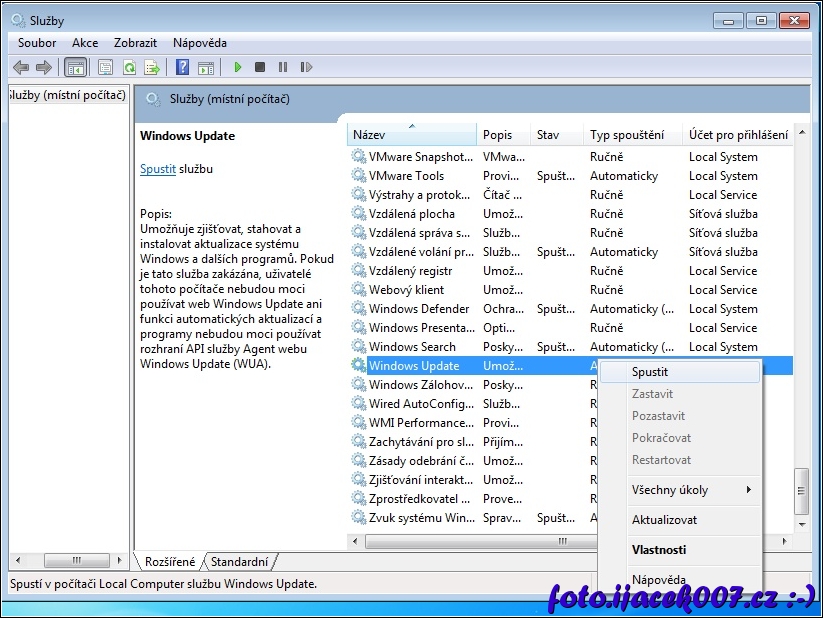Sort services by the Název column header

coord(411,135)
